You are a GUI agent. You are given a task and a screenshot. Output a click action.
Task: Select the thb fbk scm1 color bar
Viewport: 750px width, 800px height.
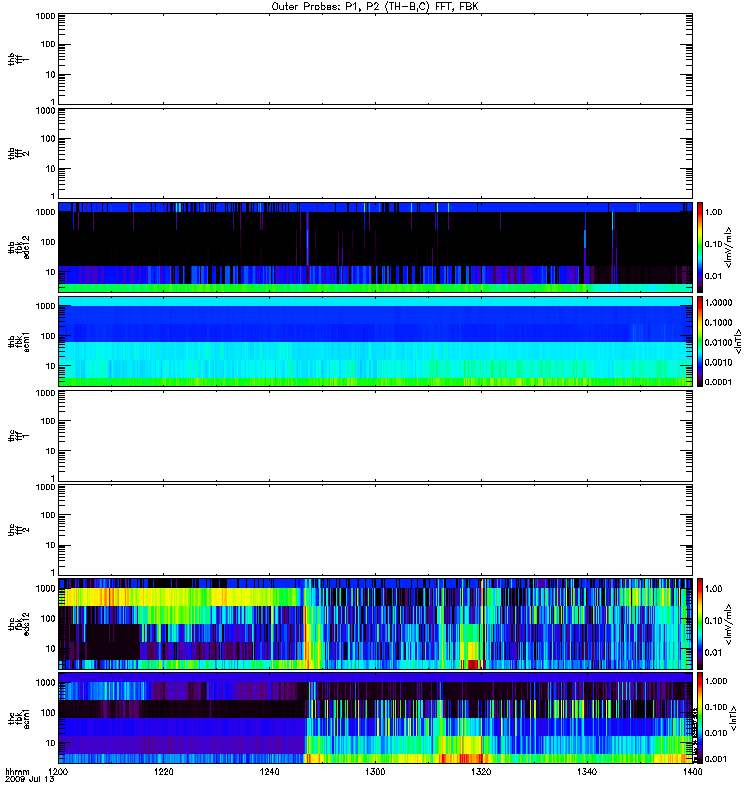coord(700,341)
